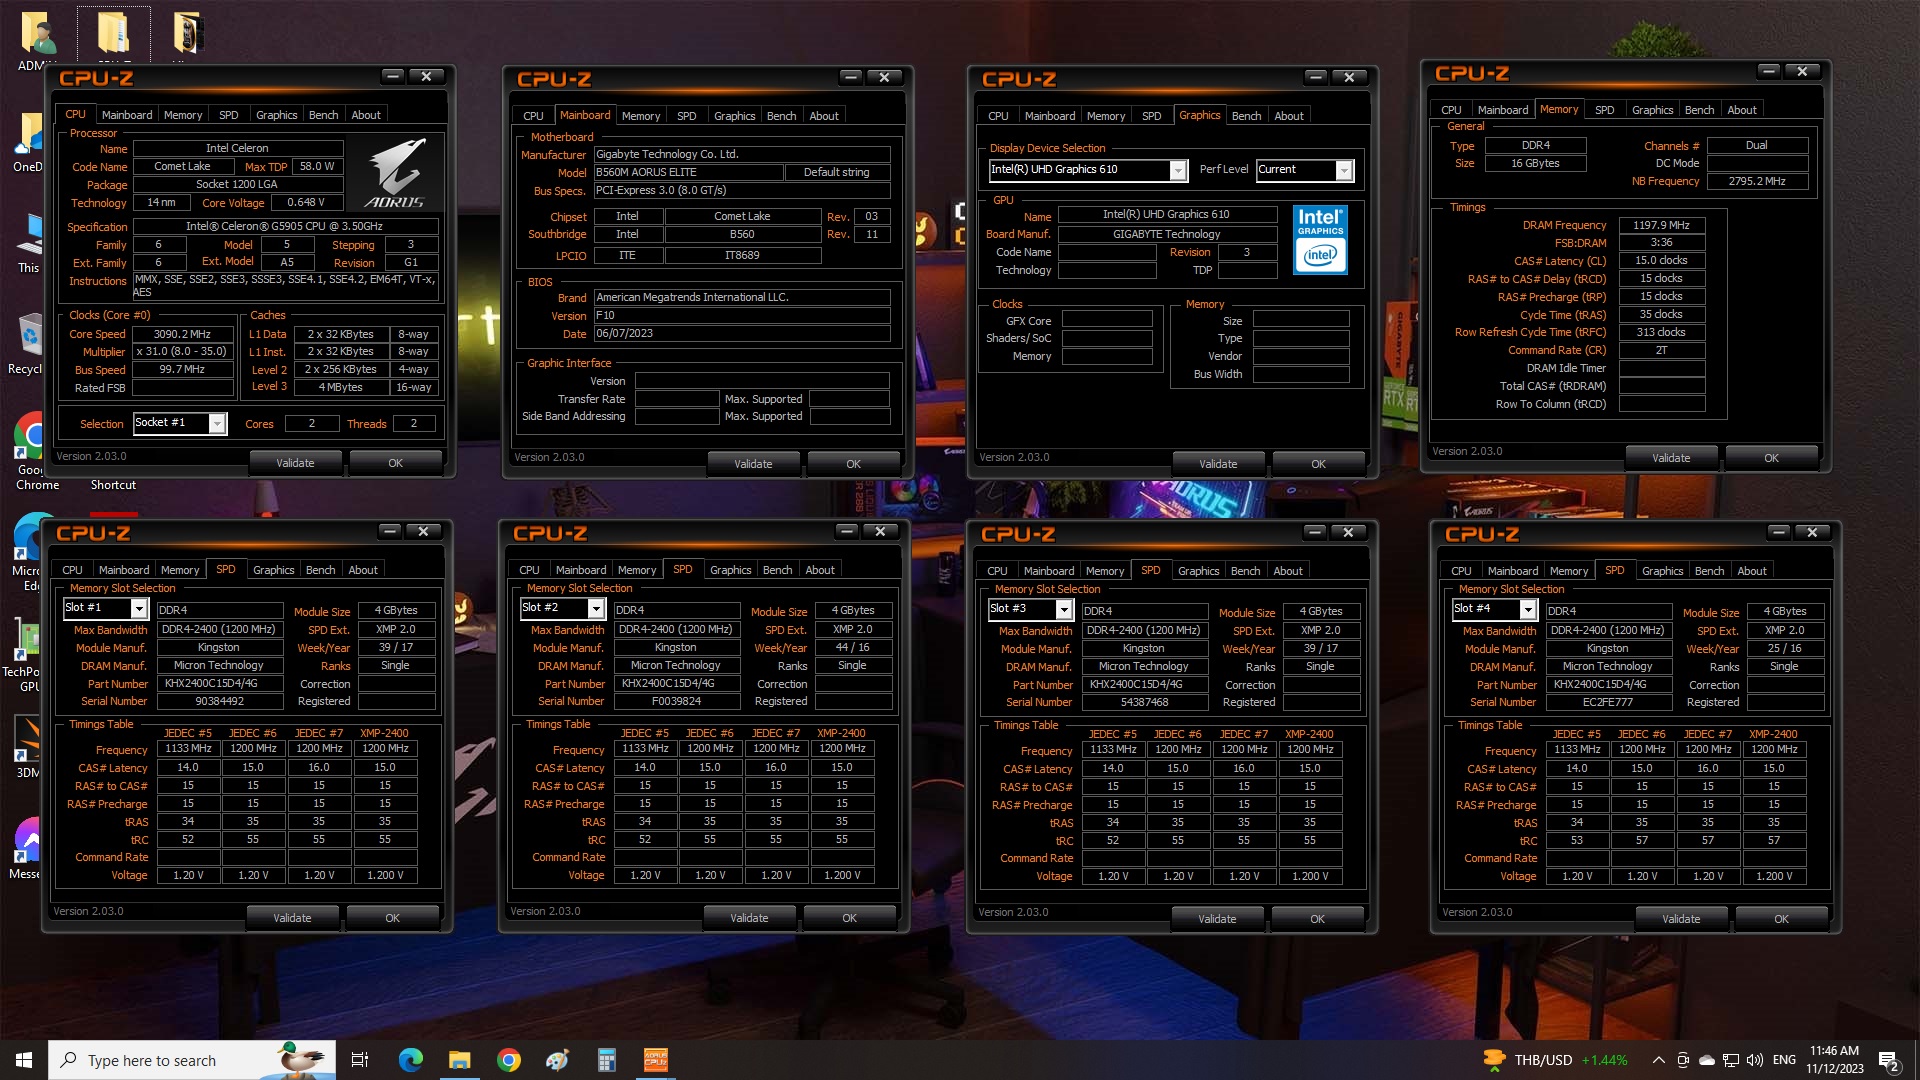The height and width of the screenshot is (1080, 1920).
Task: Select SPD tab in the Memory window
Action: 1604,110
